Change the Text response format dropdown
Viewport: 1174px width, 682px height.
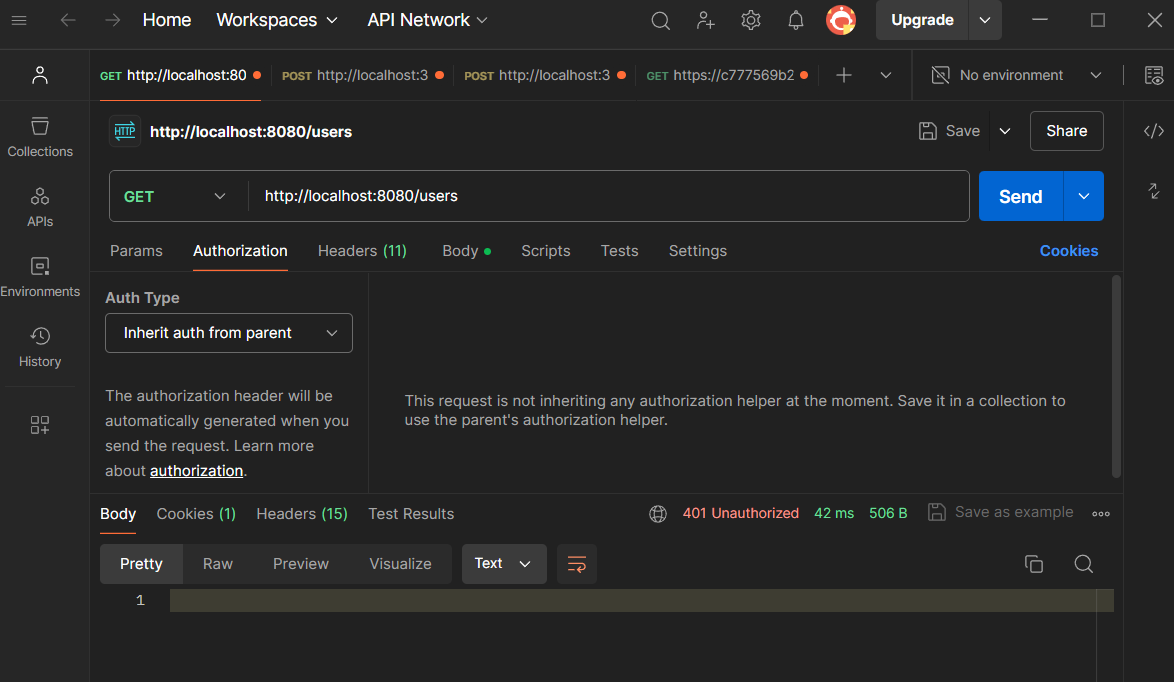[504, 564]
